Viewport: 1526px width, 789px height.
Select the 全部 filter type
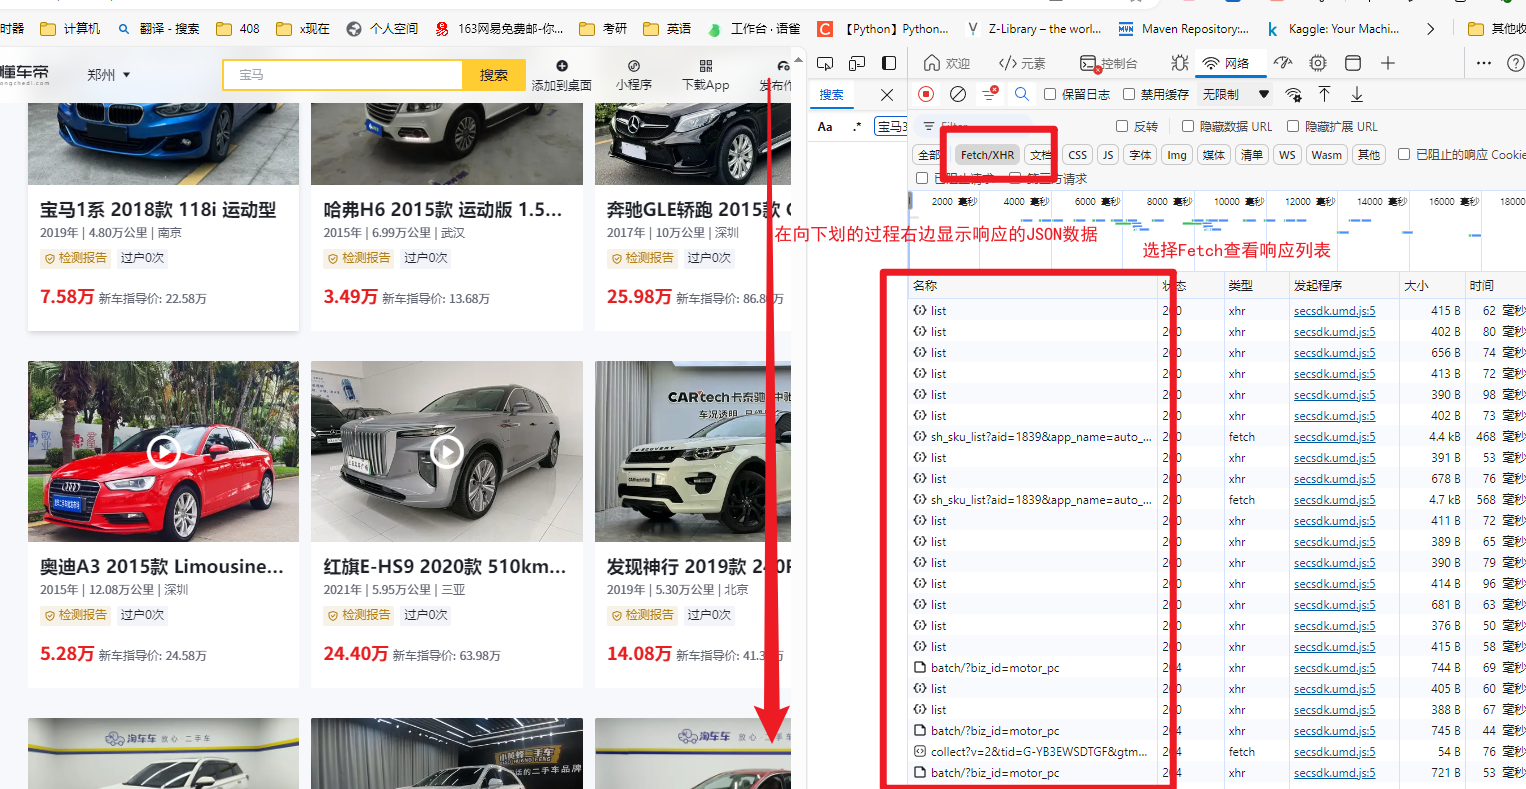pos(929,155)
